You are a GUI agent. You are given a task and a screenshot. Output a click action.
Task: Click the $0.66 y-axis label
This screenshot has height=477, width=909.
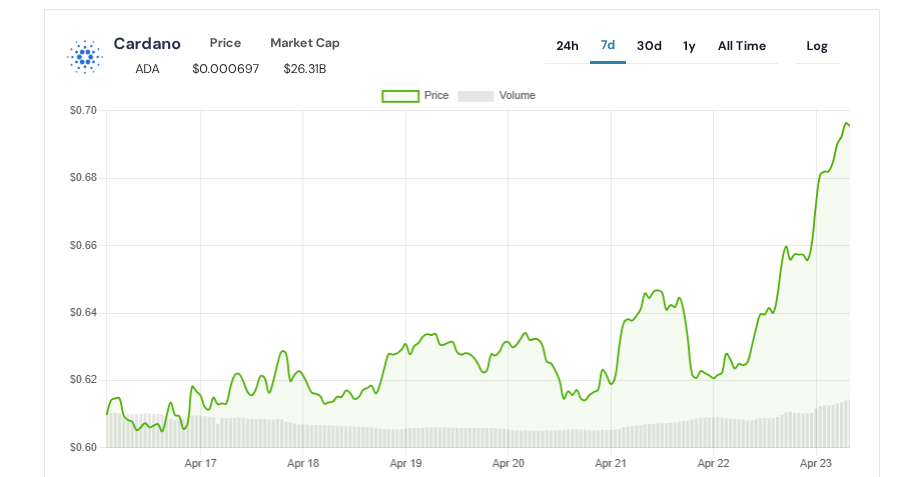tap(83, 245)
